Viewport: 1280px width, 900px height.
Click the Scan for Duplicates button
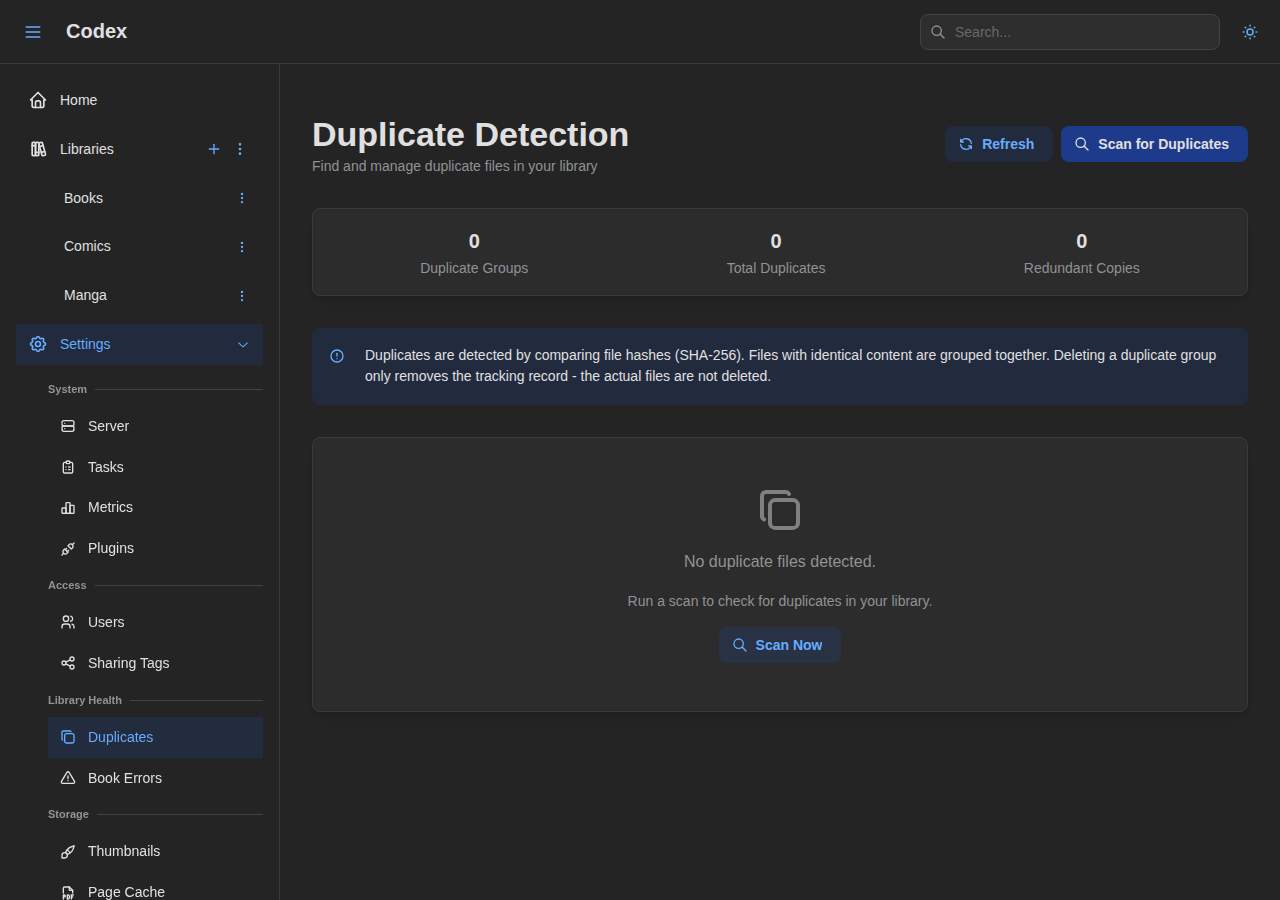point(1154,144)
